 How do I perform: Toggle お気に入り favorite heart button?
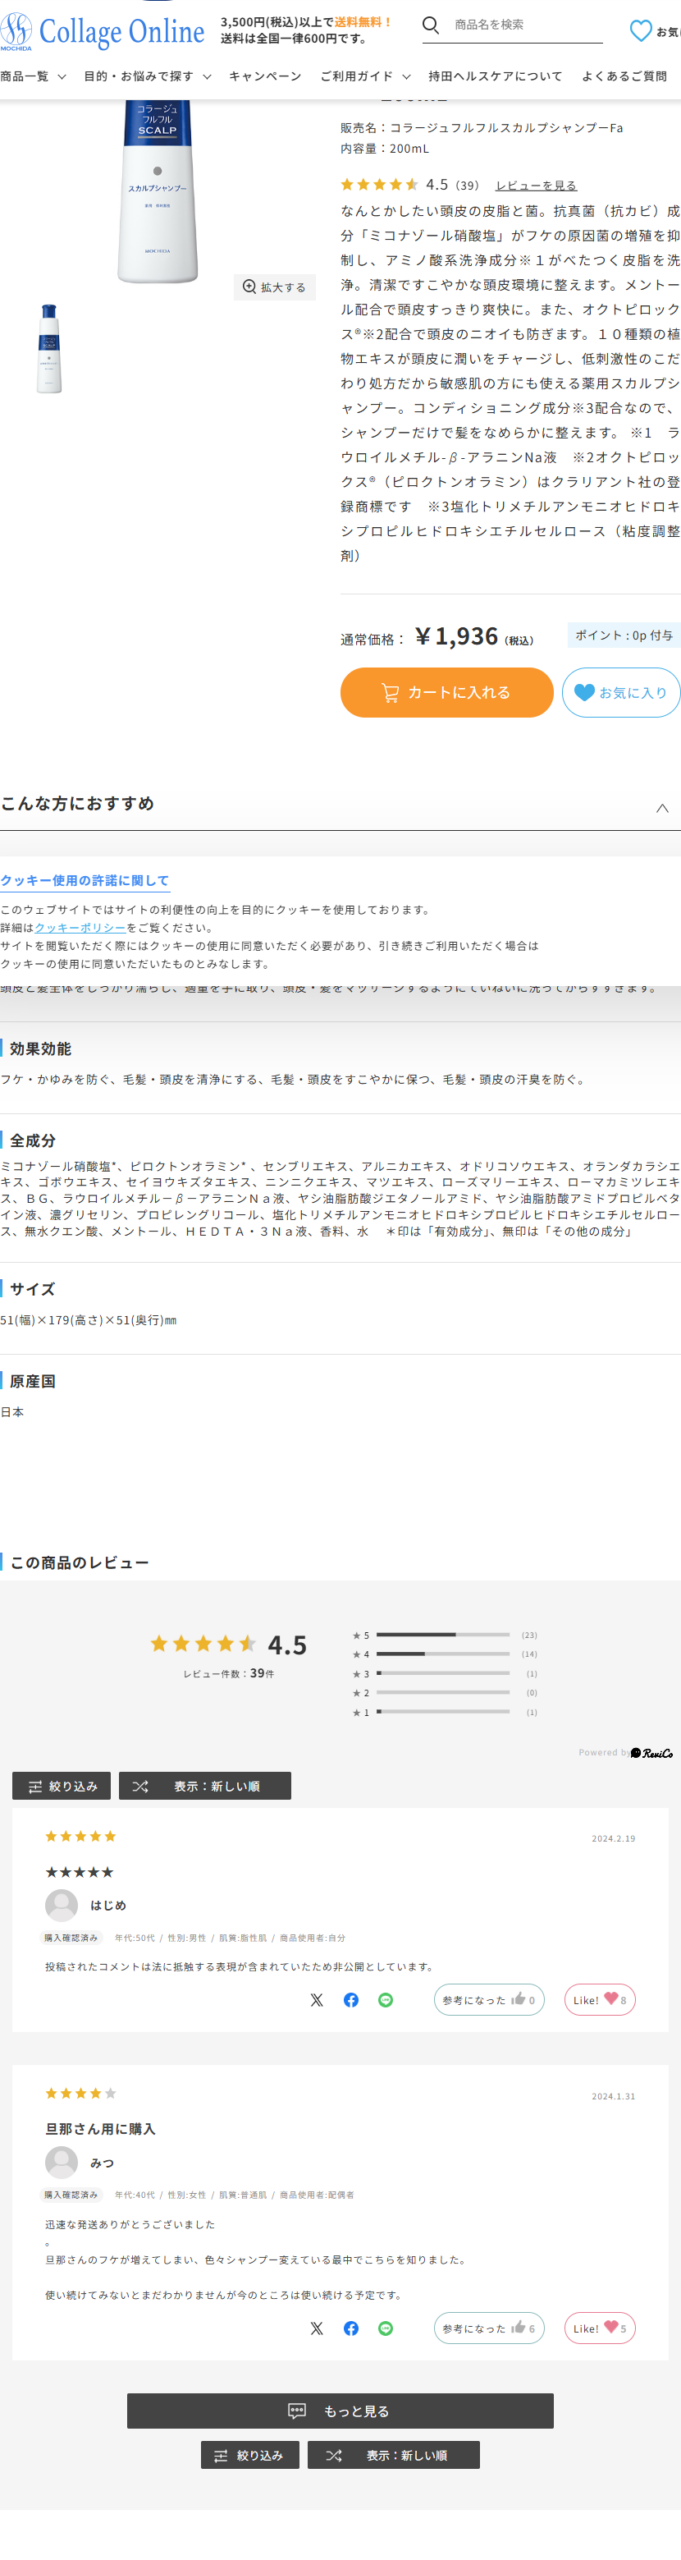(621, 692)
